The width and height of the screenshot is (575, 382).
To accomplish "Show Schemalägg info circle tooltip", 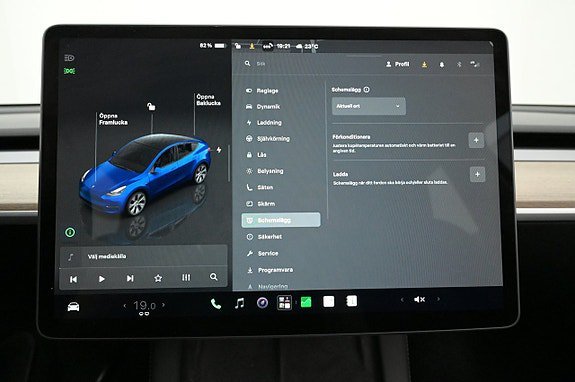I will [x=366, y=89].
